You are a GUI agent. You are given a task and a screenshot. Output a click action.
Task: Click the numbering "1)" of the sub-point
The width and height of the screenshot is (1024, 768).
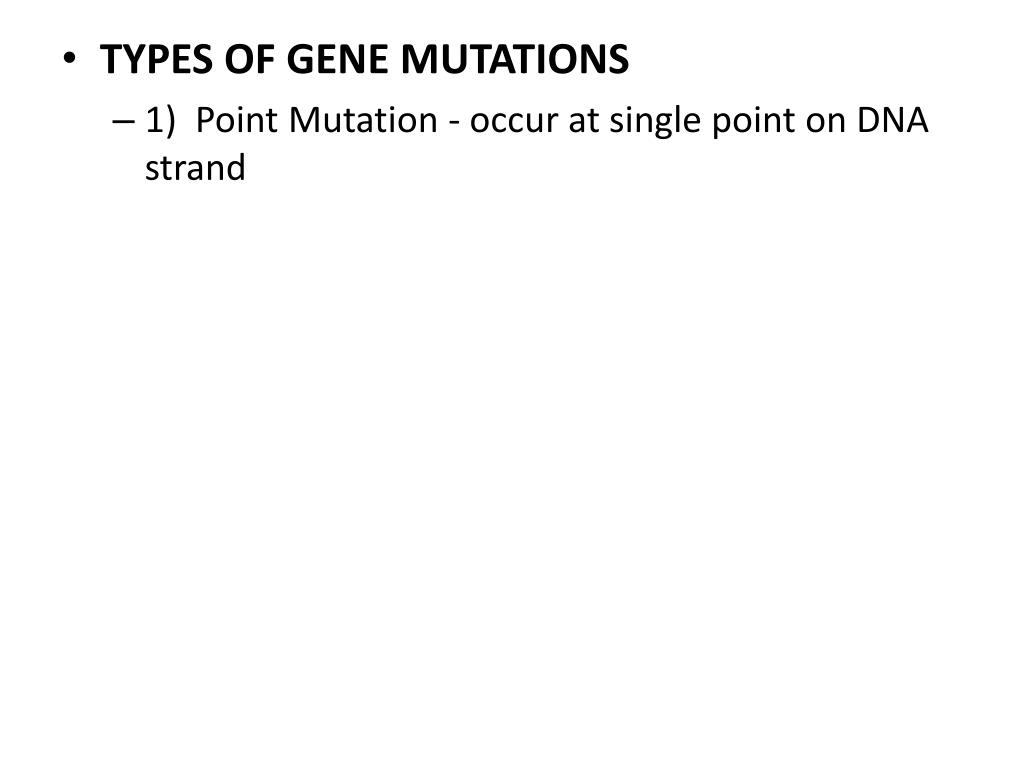[161, 122]
